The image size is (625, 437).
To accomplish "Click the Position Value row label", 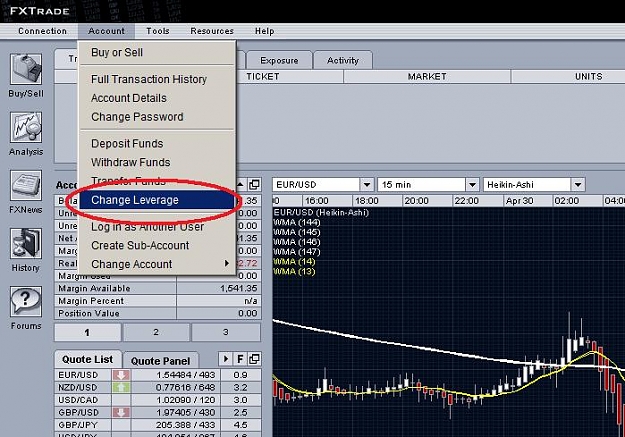I will [x=89, y=313].
